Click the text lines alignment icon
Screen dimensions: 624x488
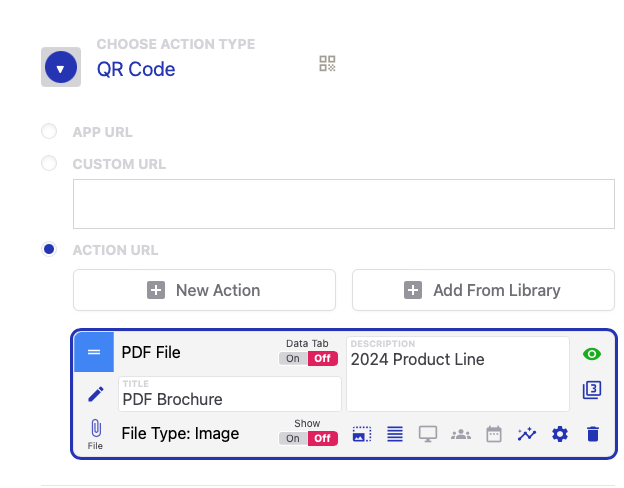pos(395,434)
